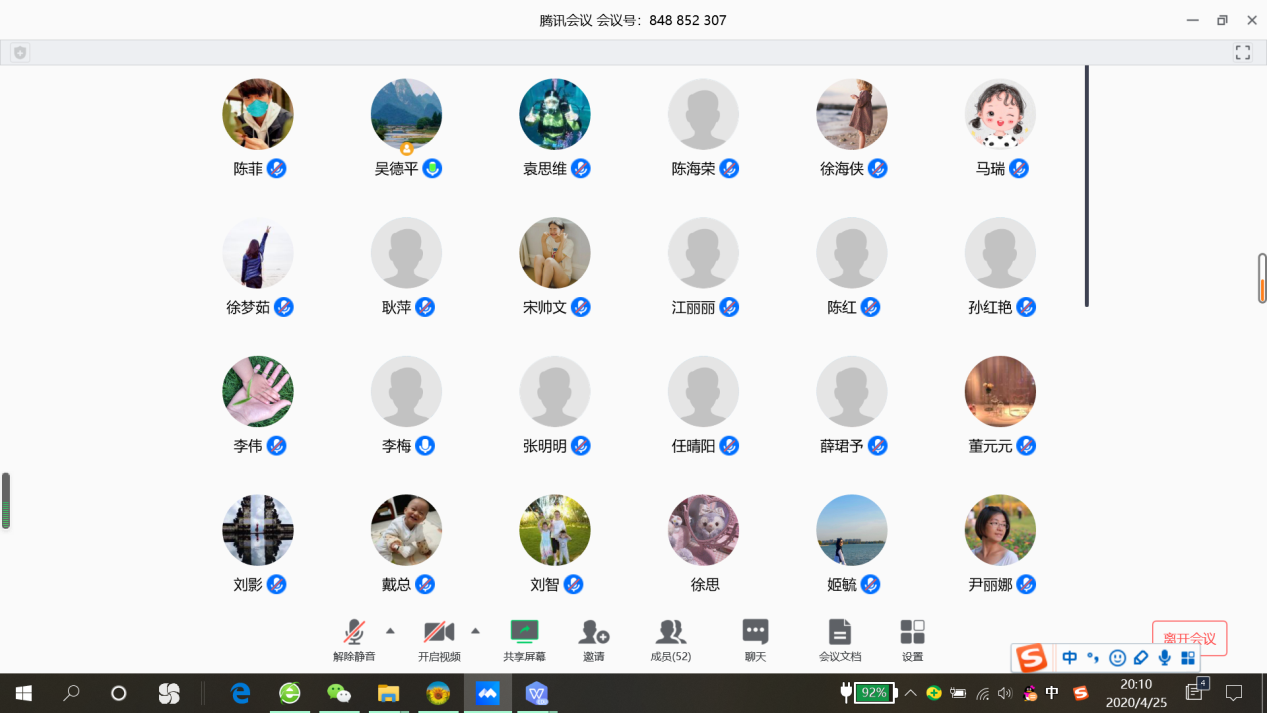Expand video options arrow beside 开启视频
The image size is (1267, 713).
pyautogui.click(x=475, y=631)
